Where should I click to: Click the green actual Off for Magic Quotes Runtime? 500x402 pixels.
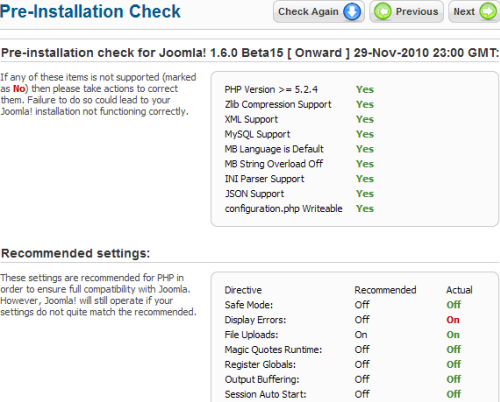454,349
